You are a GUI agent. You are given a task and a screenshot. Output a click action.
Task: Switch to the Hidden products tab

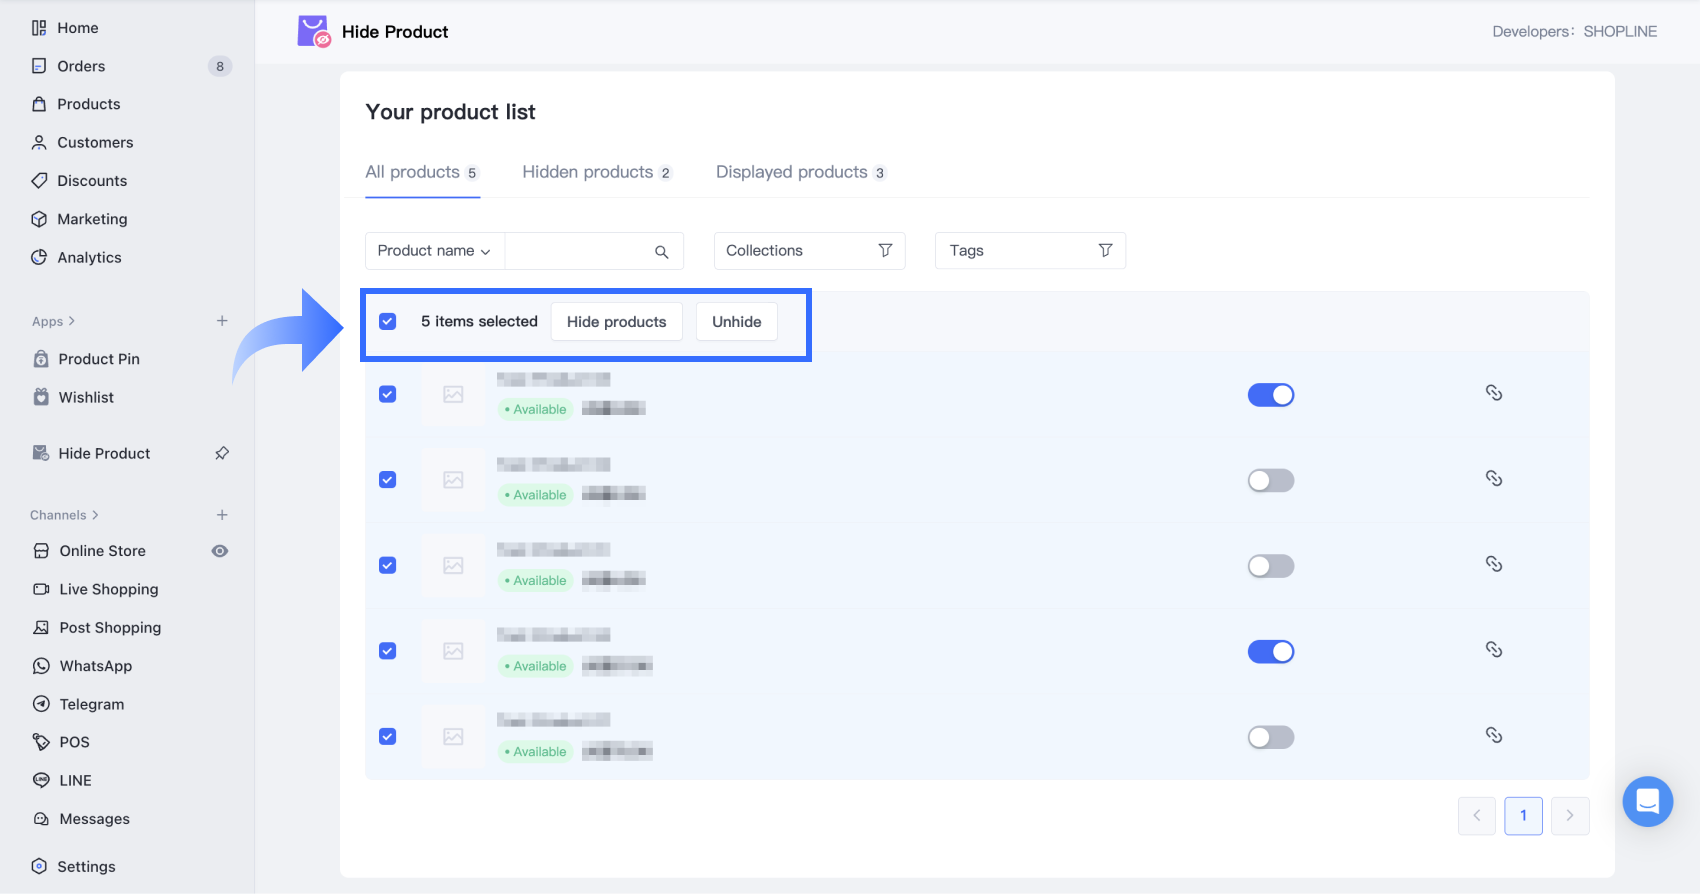(596, 172)
